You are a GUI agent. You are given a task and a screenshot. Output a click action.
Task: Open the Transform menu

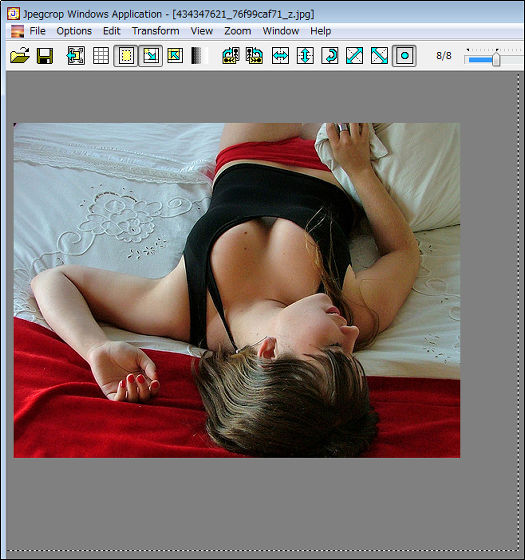156,31
